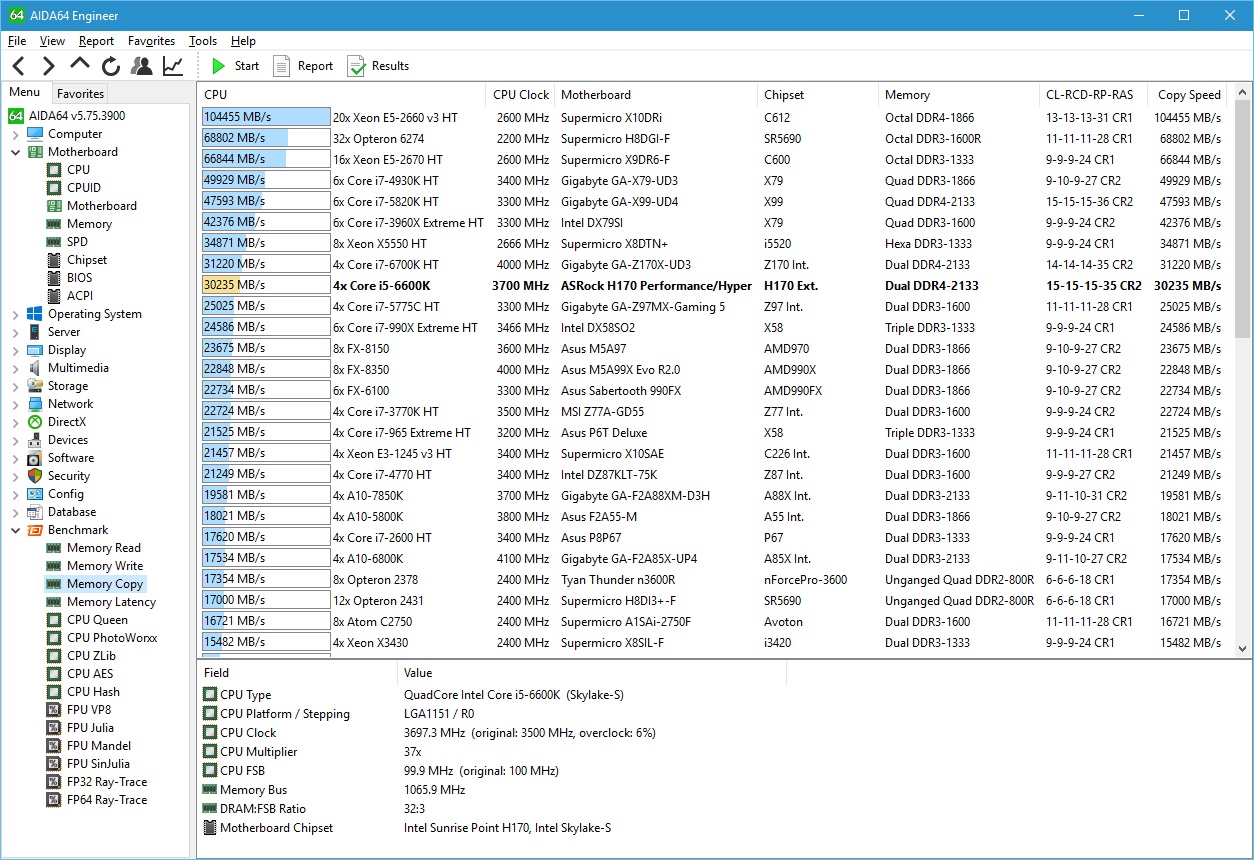Collapse the Benchmark tree node
This screenshot has width=1254, height=860.
tap(16, 530)
